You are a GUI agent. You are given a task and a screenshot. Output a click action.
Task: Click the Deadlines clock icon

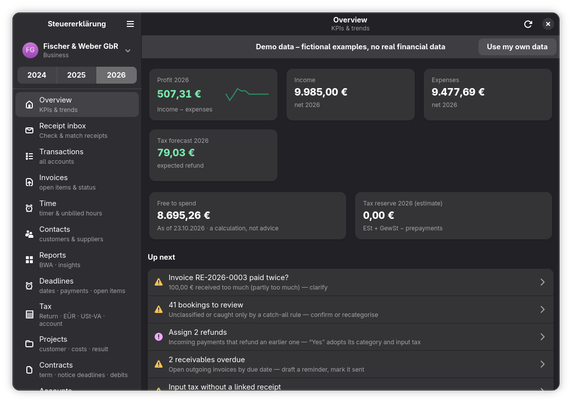29,286
